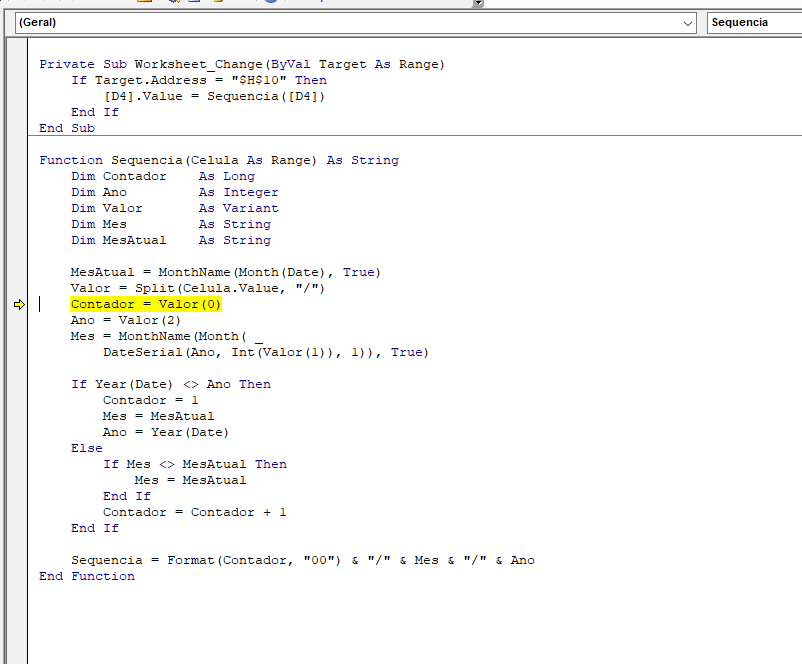
Task: Click the Mes = MonthName(Month( _ line
Action: pyautogui.click(x=167, y=337)
